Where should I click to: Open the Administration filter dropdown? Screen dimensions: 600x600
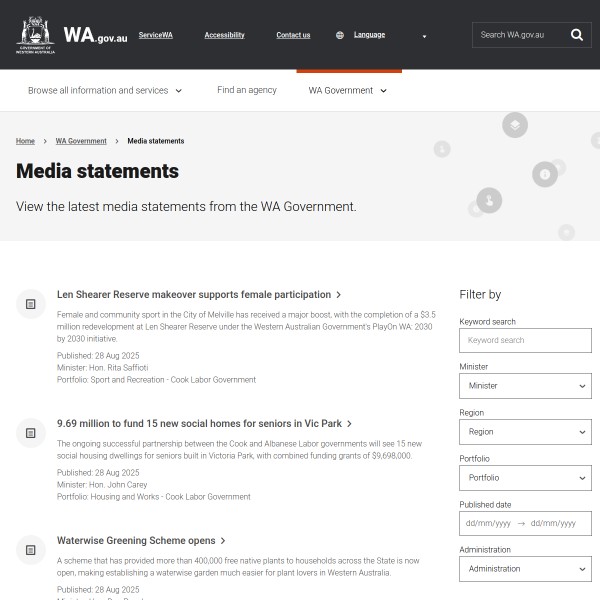525,569
